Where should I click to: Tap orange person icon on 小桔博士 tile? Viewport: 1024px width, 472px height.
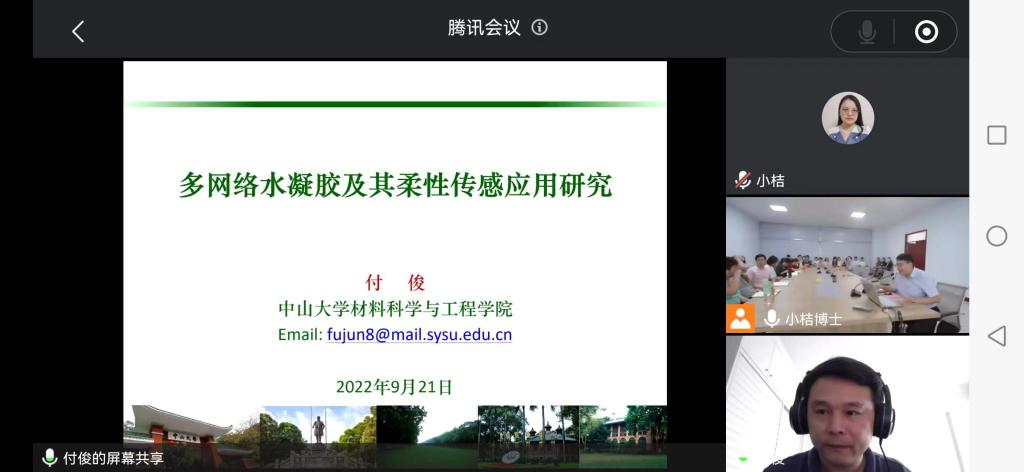click(741, 318)
